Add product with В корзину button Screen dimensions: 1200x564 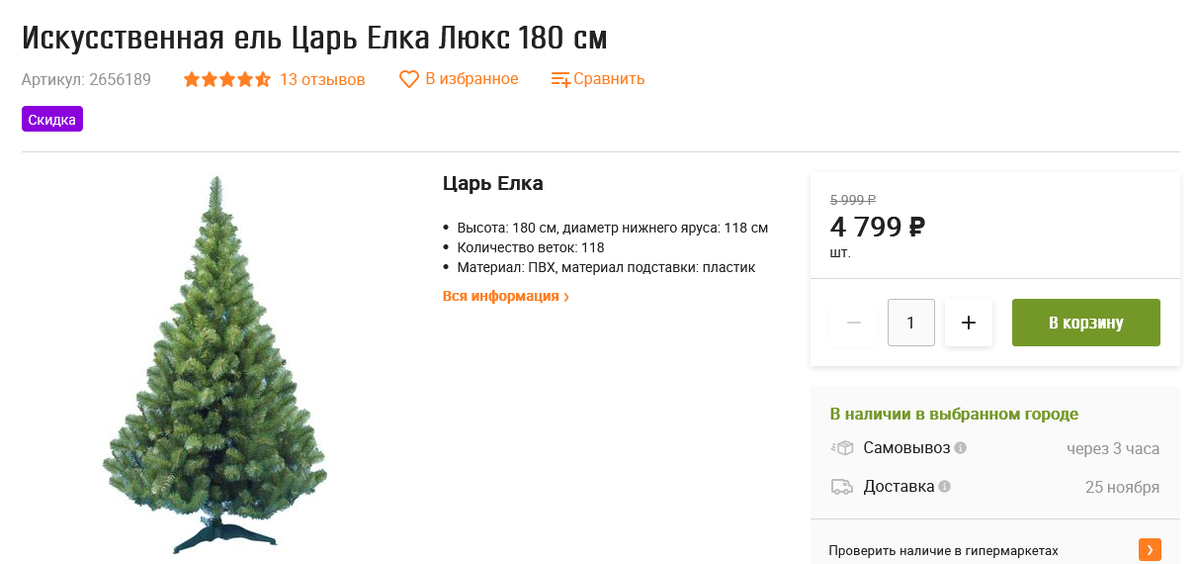pyautogui.click(x=1086, y=323)
